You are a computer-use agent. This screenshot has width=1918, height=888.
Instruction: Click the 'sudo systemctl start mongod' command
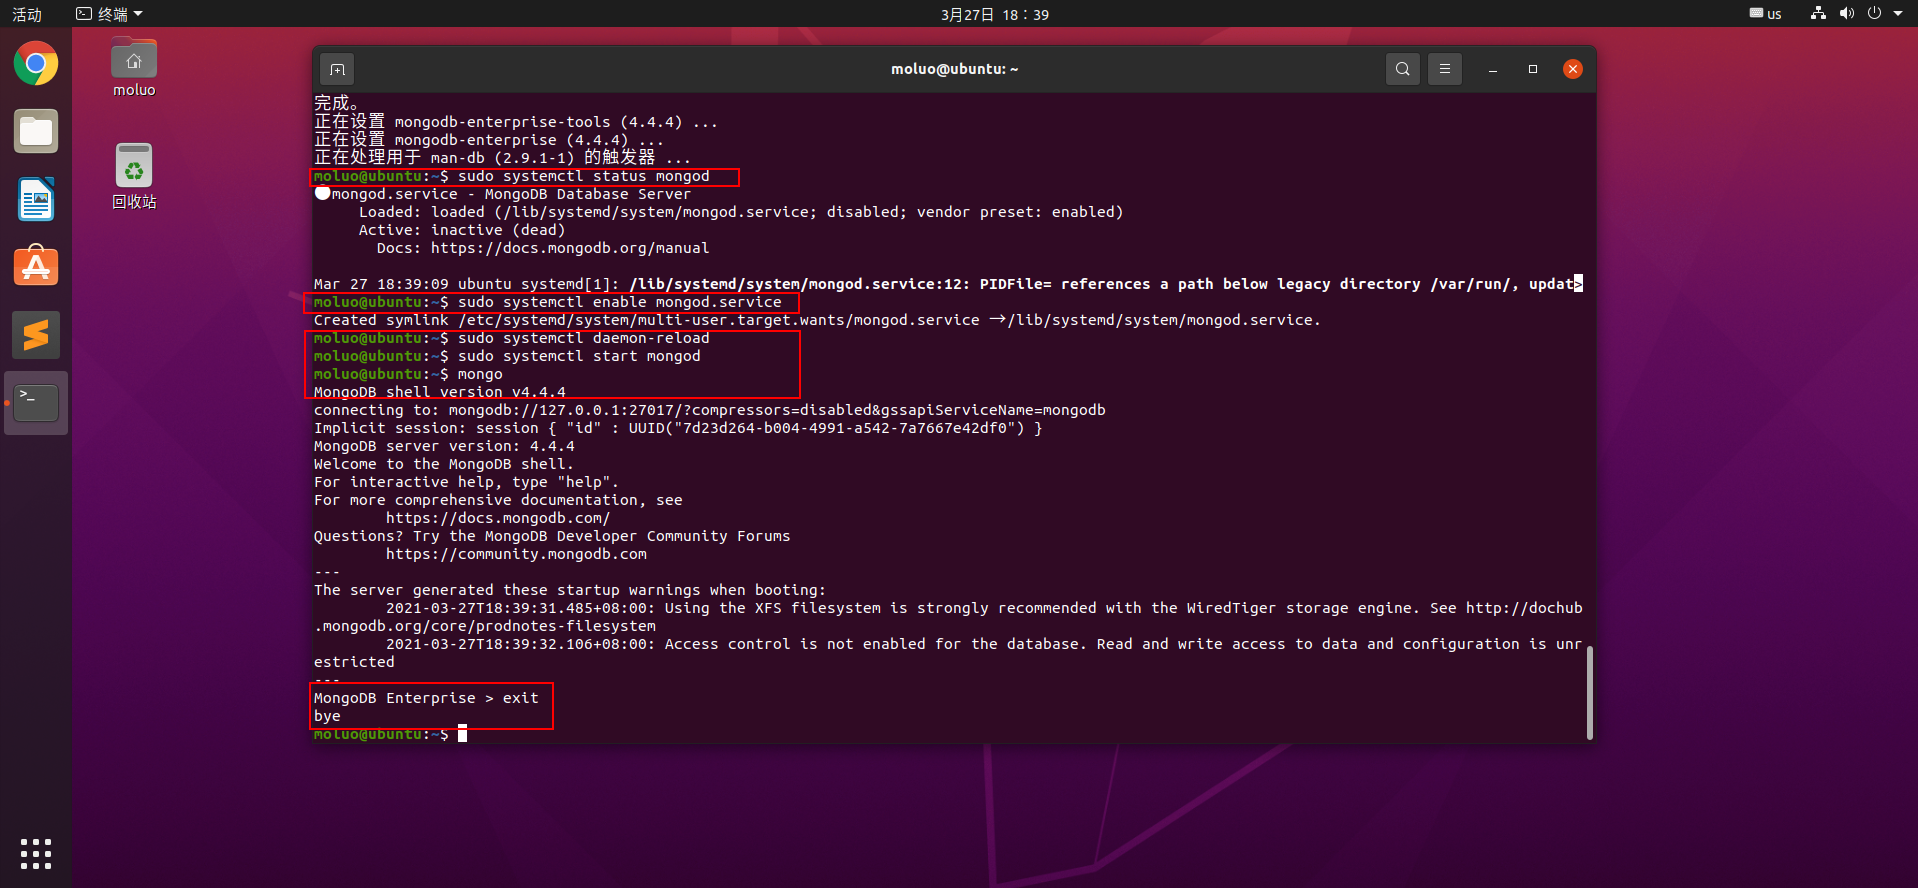[579, 356]
